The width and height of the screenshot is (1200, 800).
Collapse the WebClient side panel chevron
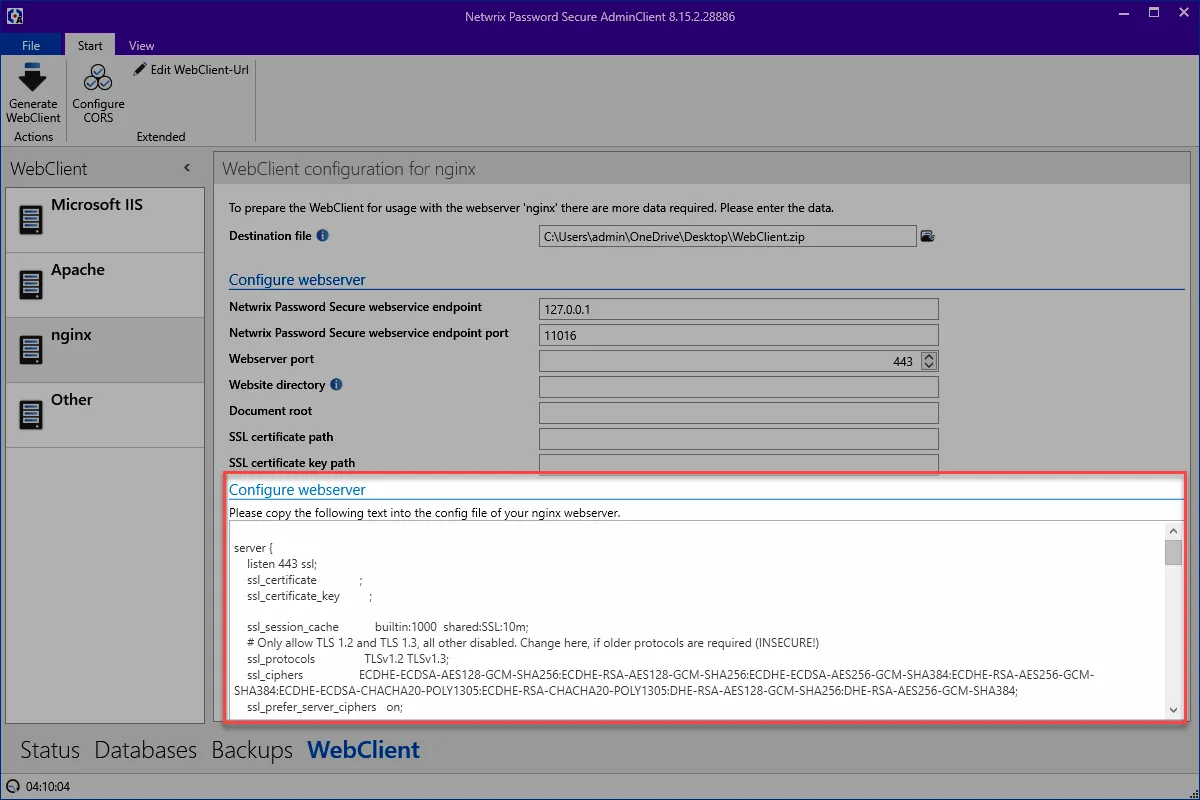187,168
